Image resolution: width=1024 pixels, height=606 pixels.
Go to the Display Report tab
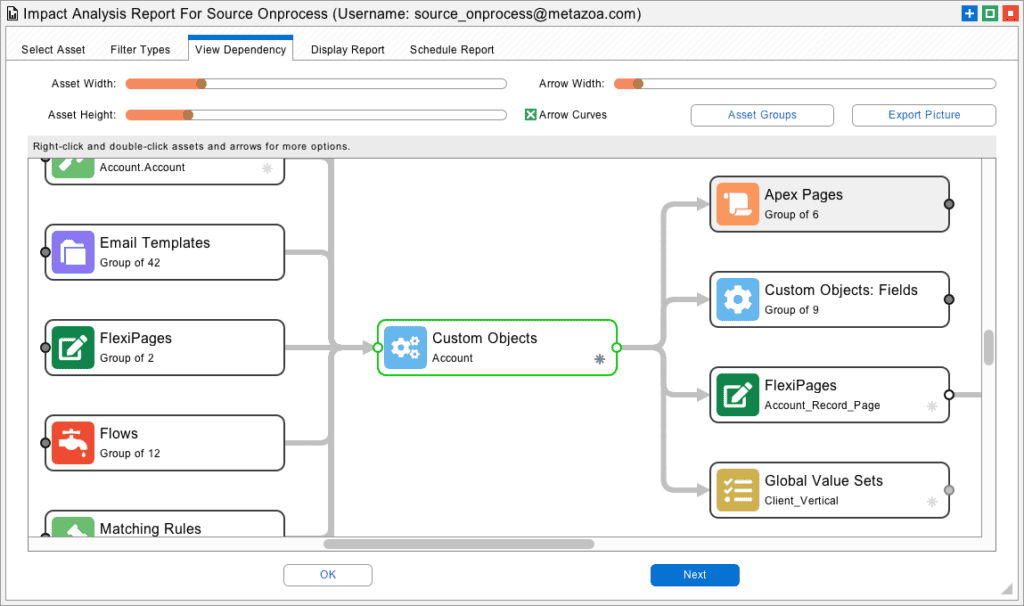pos(347,50)
